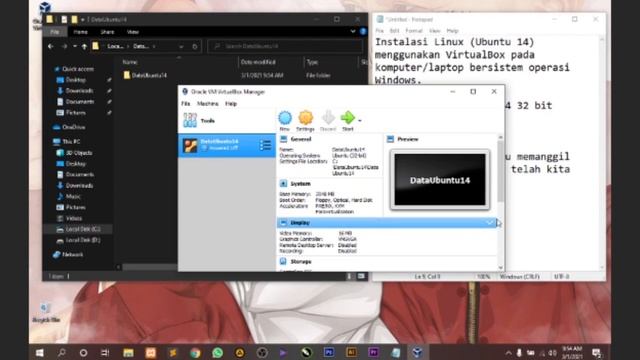
Task: Open Photoshop from the taskbar
Action: [x=329, y=353]
